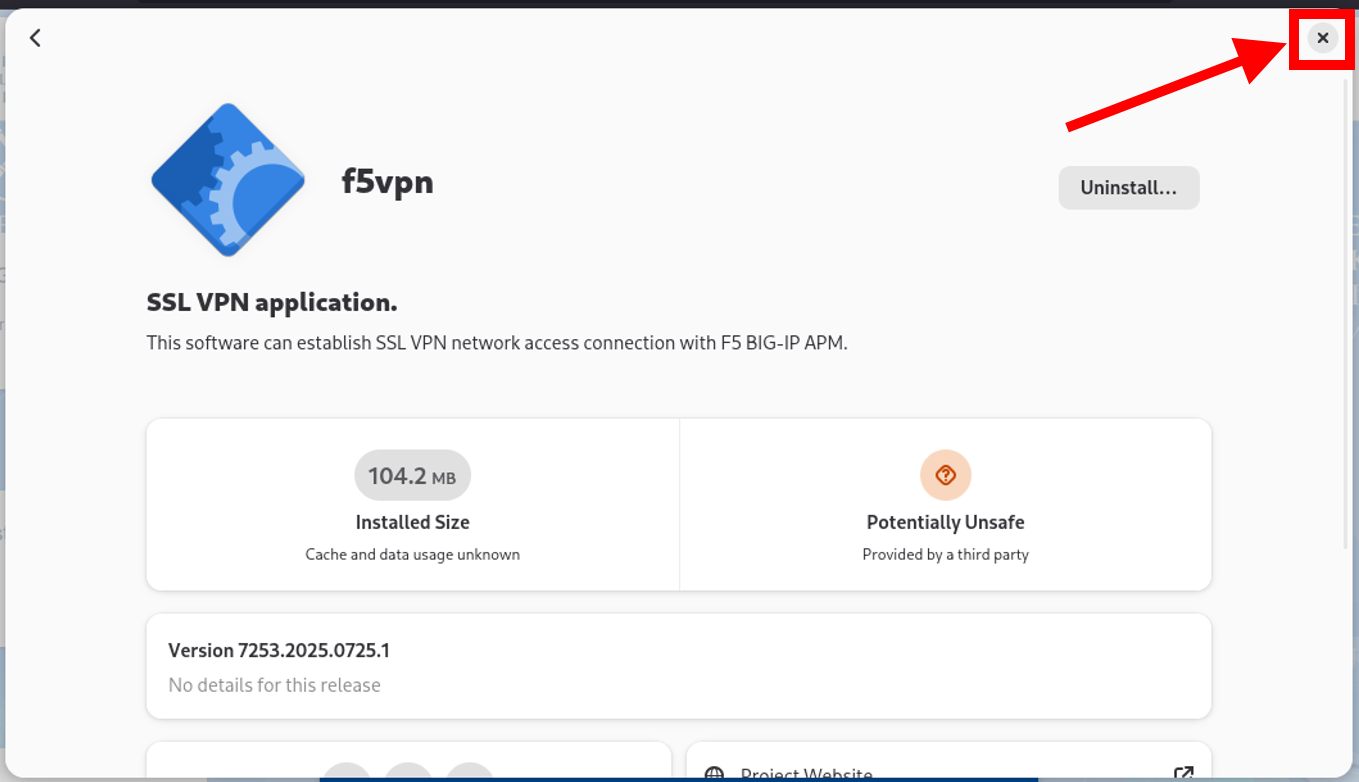Open the Installed Size details tile
The height and width of the screenshot is (782, 1359).
tap(413, 505)
